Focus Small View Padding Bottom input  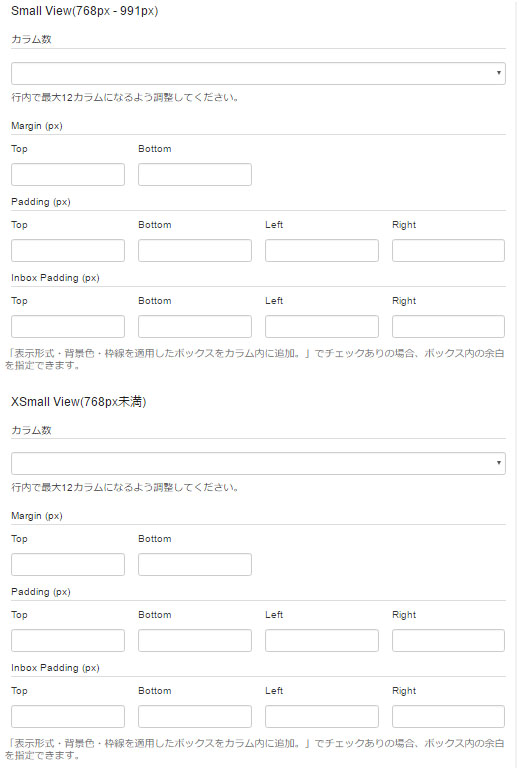click(195, 250)
